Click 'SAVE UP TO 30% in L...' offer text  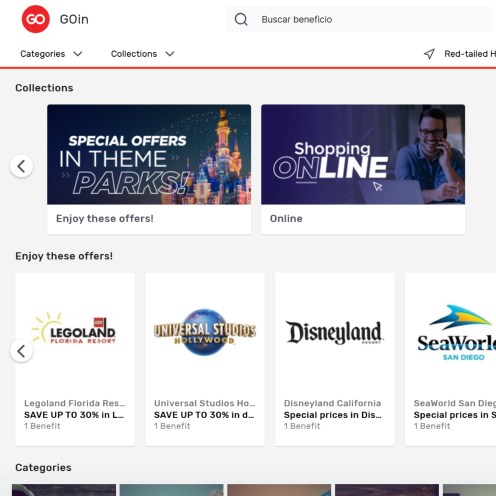tap(74, 415)
